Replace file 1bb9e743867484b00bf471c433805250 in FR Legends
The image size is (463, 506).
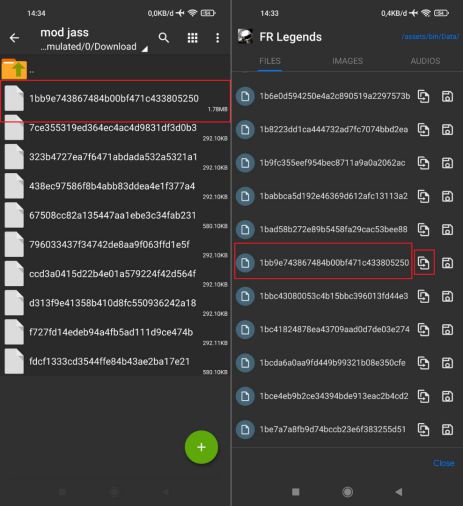click(x=424, y=263)
